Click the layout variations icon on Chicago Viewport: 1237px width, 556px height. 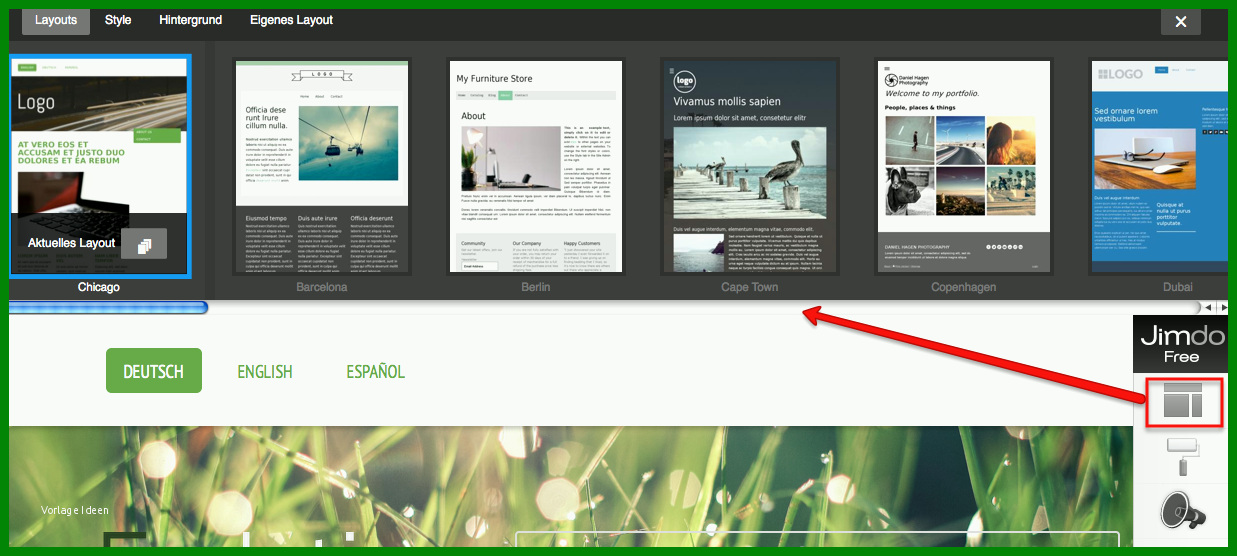tap(144, 244)
